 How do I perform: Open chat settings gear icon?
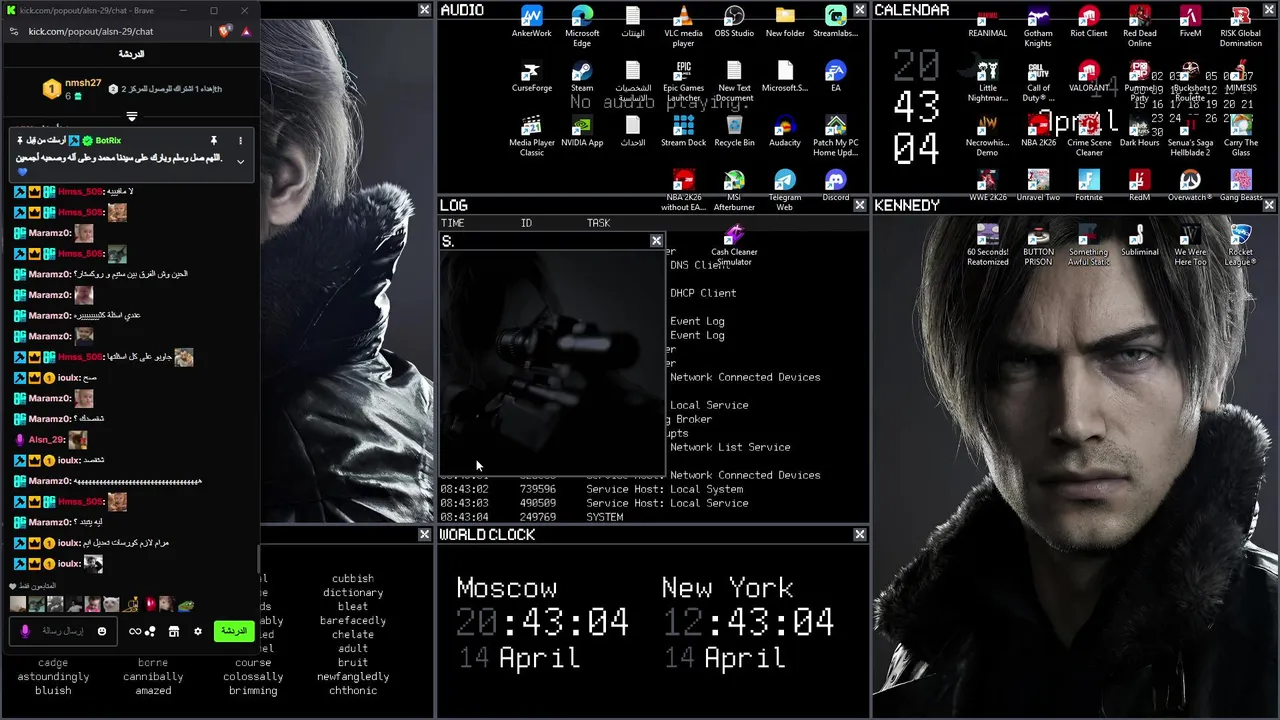[197, 631]
